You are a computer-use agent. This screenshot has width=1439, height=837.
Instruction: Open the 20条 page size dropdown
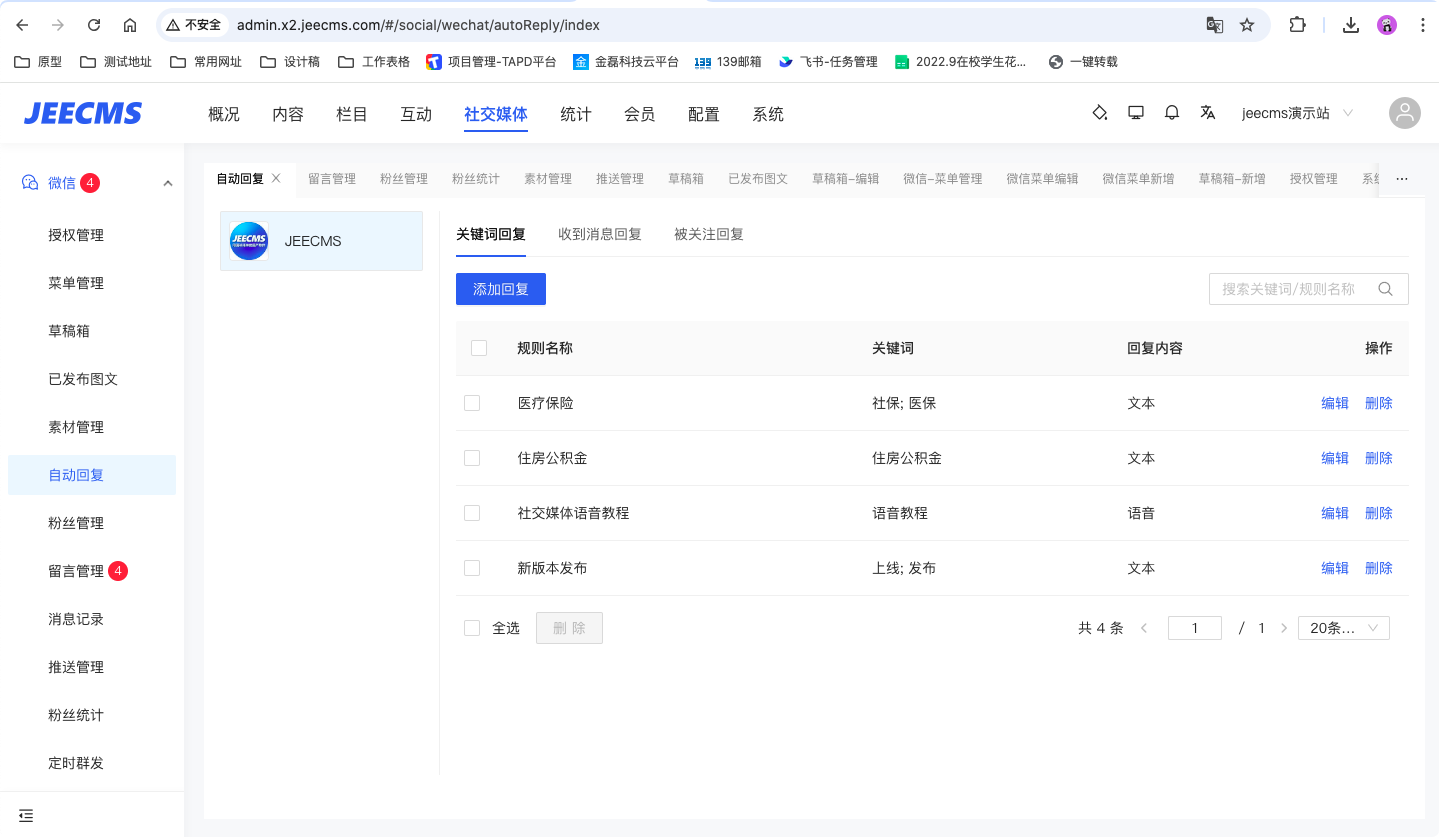[x=1343, y=628]
